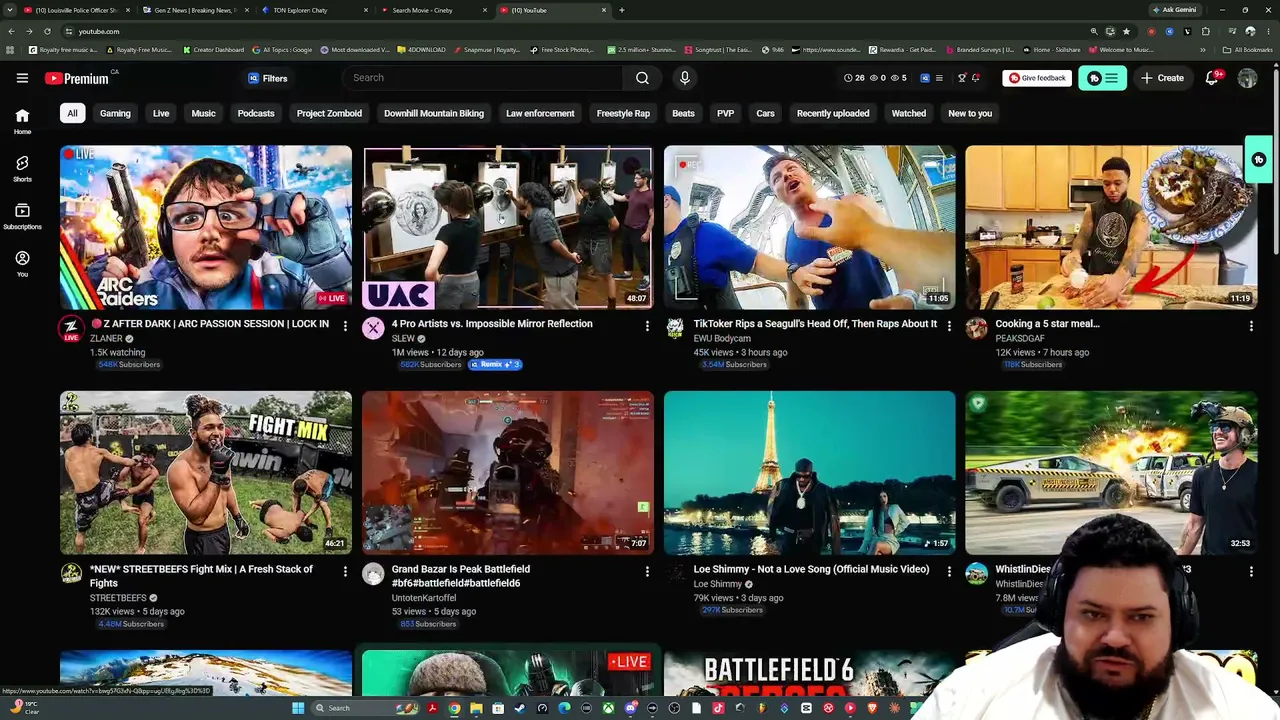Select the All filter chip
This screenshot has height=720, width=1280.
pos(72,113)
